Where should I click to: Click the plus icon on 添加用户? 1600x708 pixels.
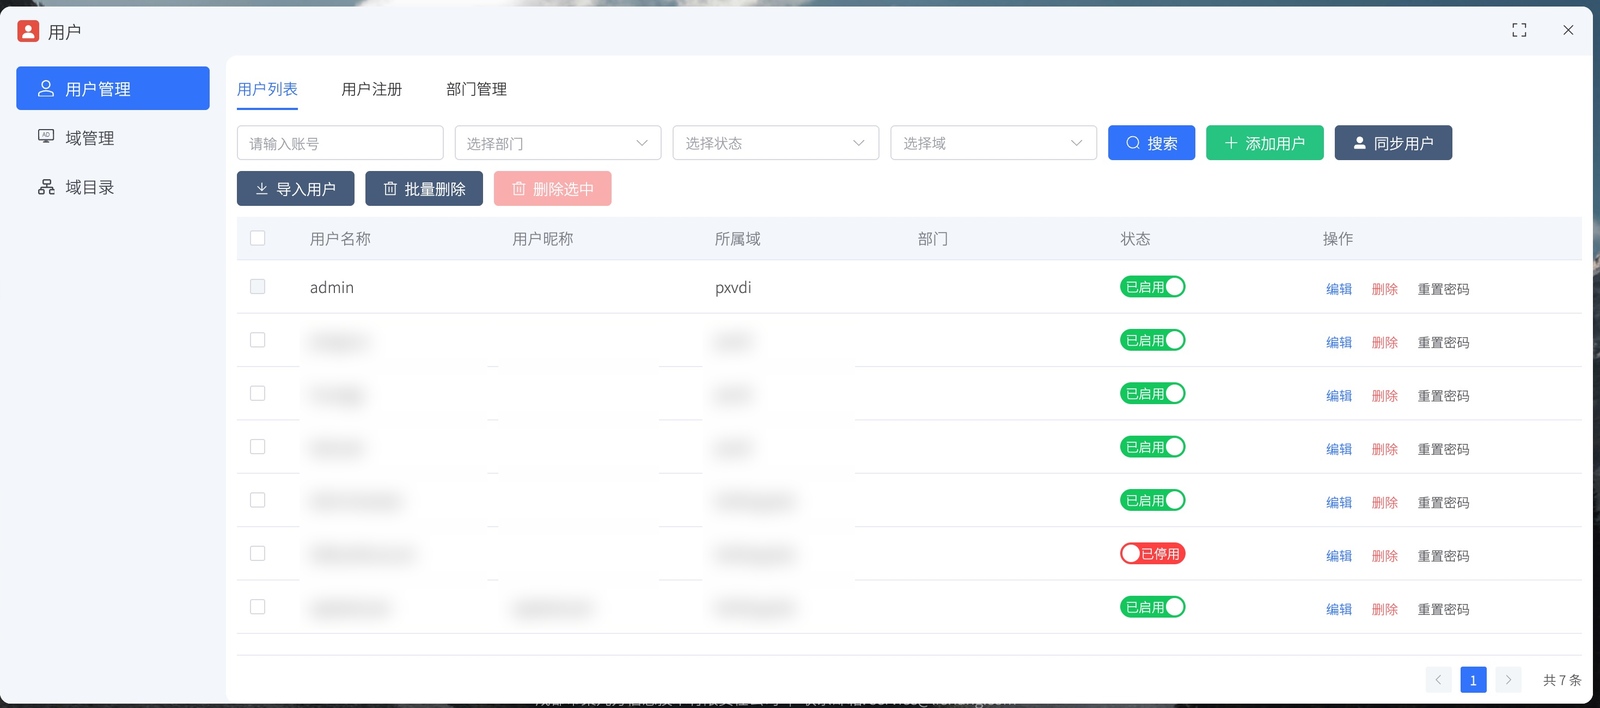coord(1231,143)
